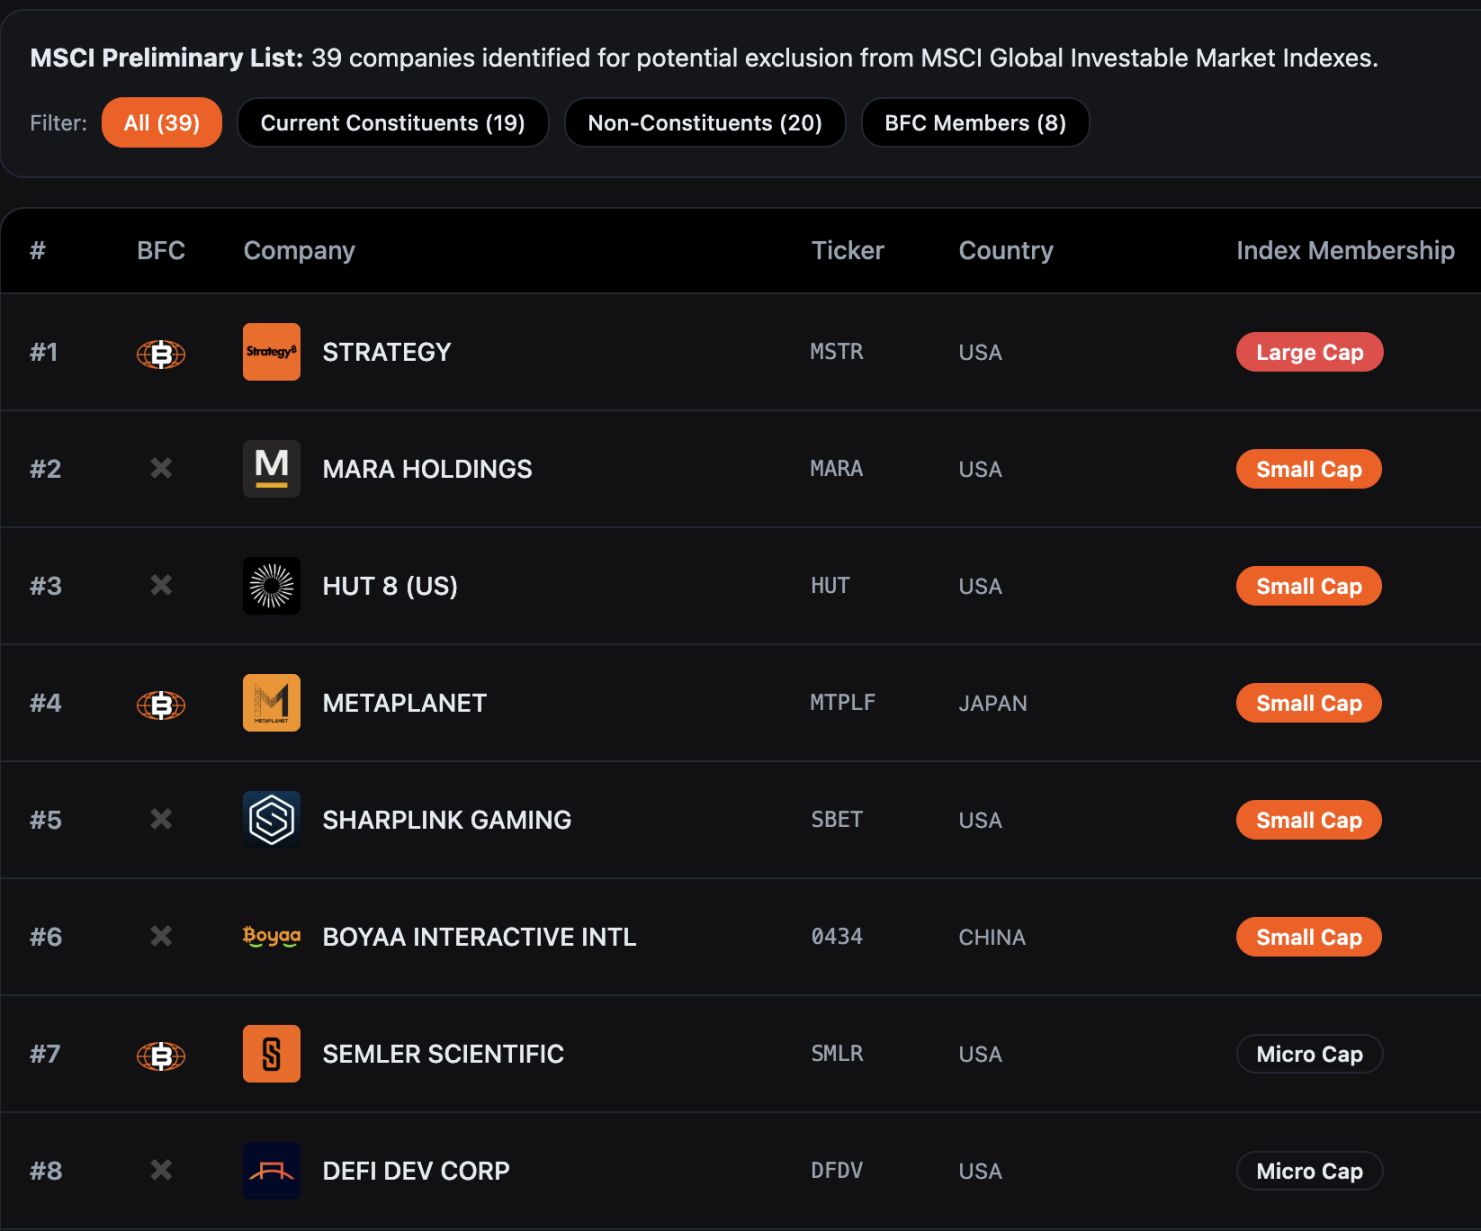Select the Hut 8 starburst logo
Image resolution: width=1481 pixels, height=1231 pixels.
(270, 586)
